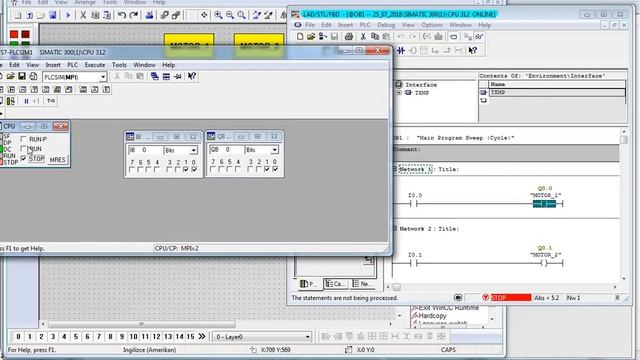The width and height of the screenshot is (640, 360).
Task: Click cascade windows icon in PLCSIM
Action: [154, 76]
